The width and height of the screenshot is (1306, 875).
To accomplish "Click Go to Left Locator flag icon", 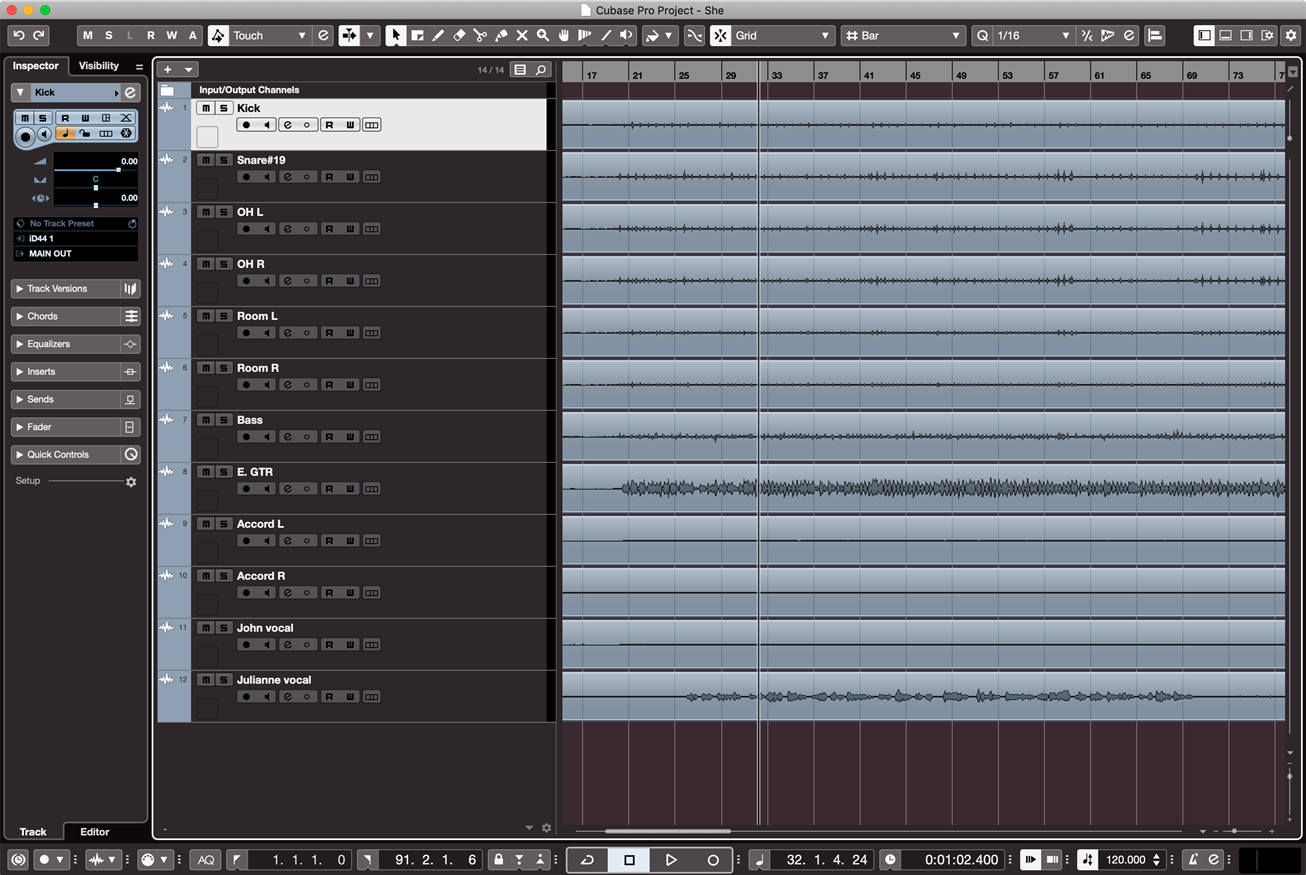I will 236,859.
